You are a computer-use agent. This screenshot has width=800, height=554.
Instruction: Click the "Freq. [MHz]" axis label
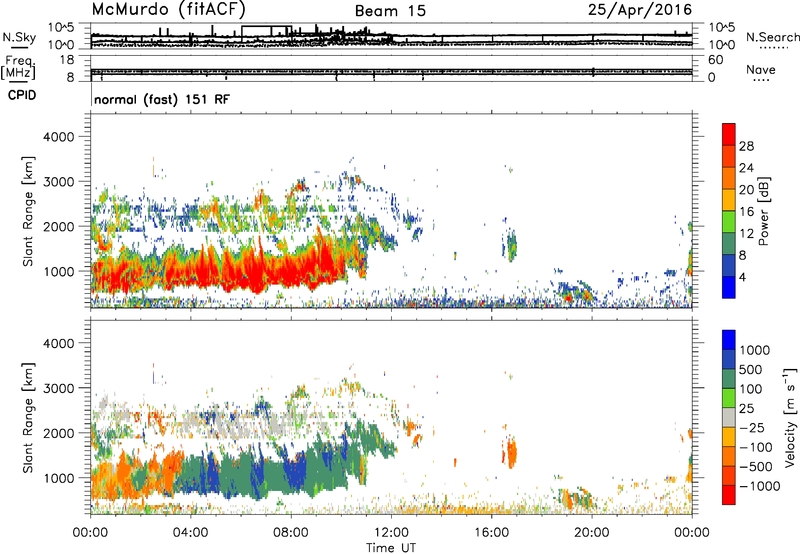18,68
